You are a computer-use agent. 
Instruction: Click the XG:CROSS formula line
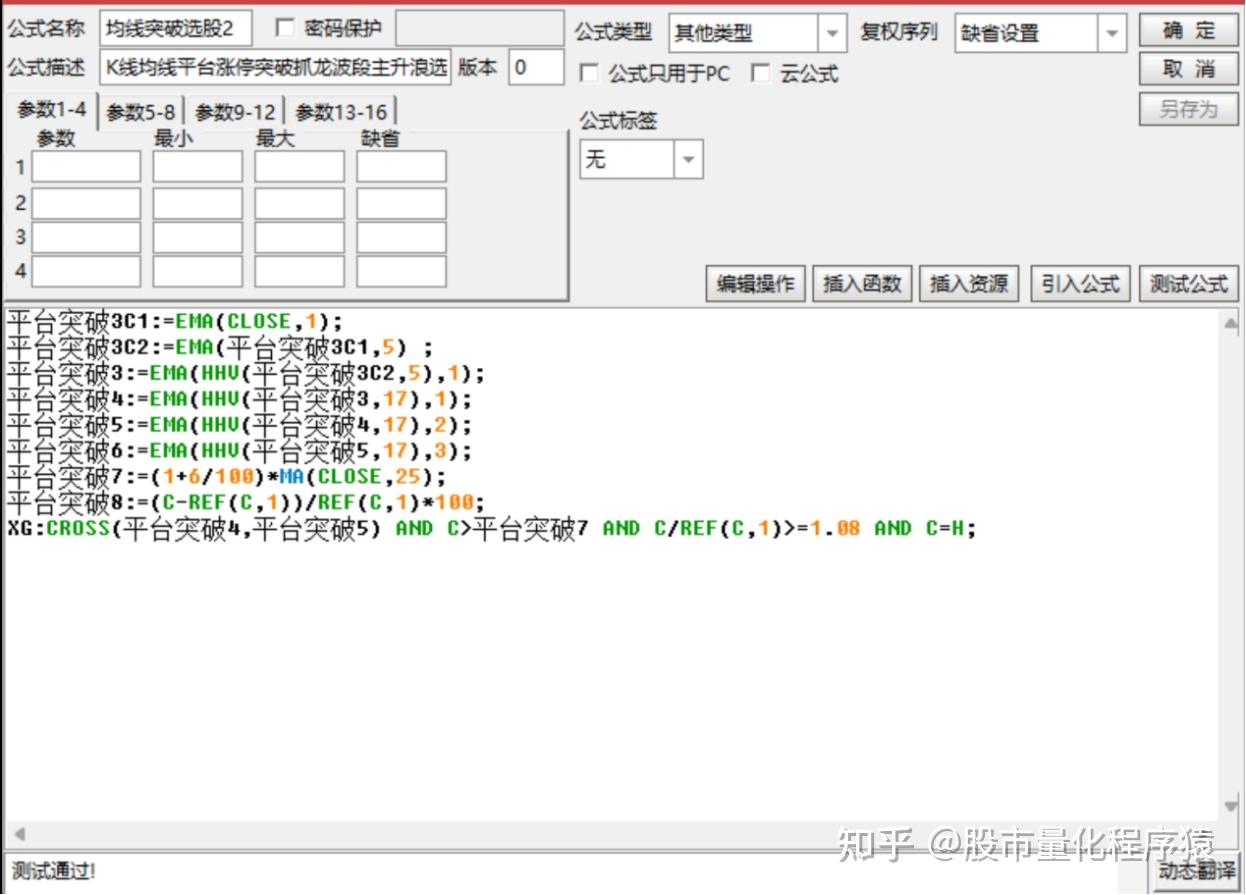[x=491, y=529]
